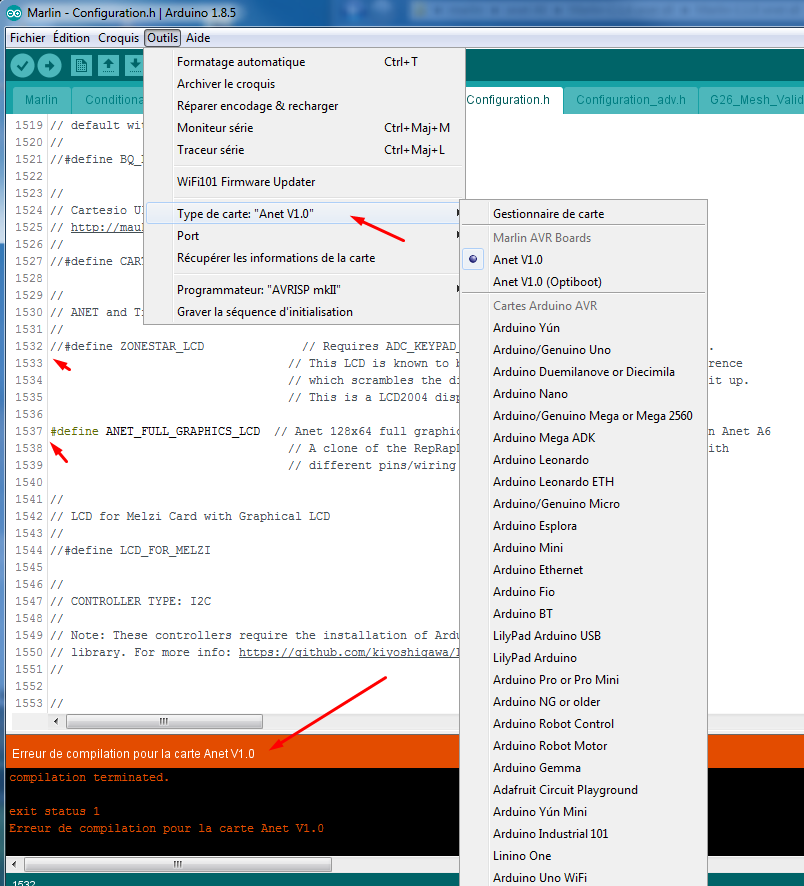Click the editor scrollbar left arrow
The width and height of the screenshot is (804, 886).
[56, 722]
